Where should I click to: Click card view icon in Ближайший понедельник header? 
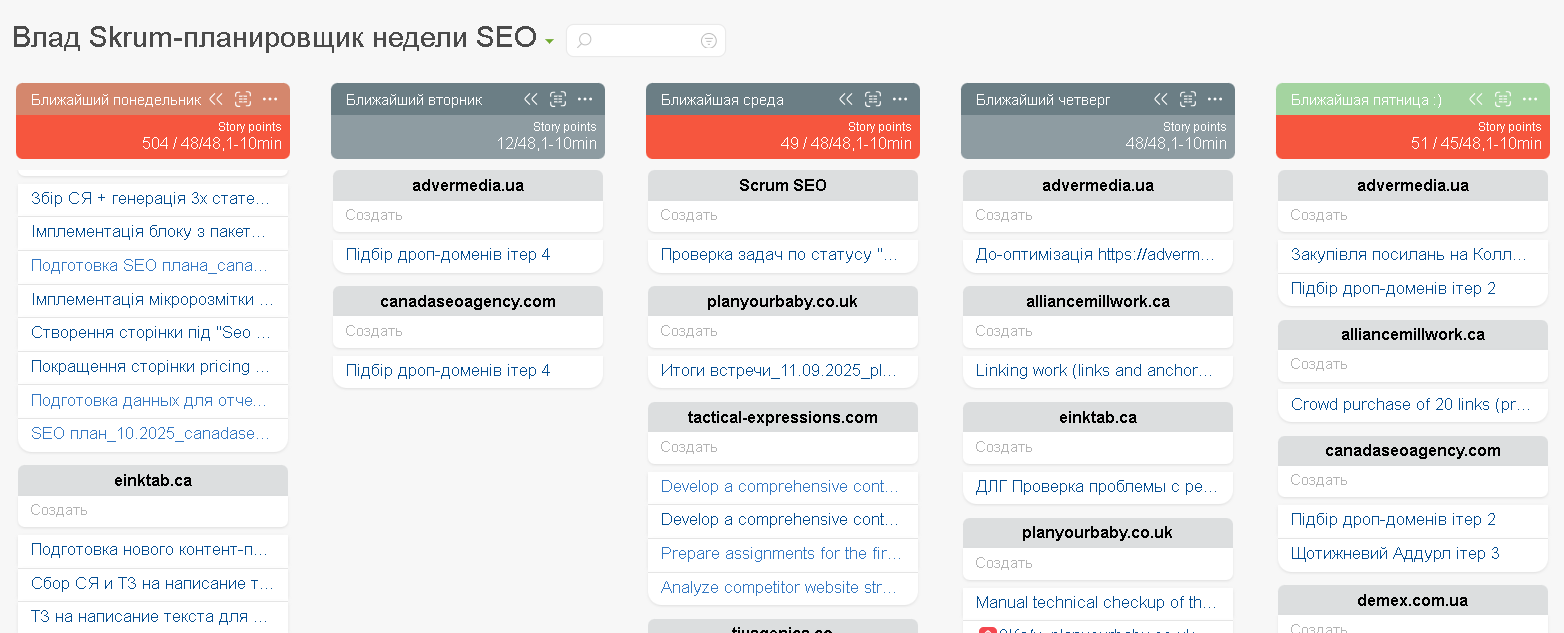point(243,99)
